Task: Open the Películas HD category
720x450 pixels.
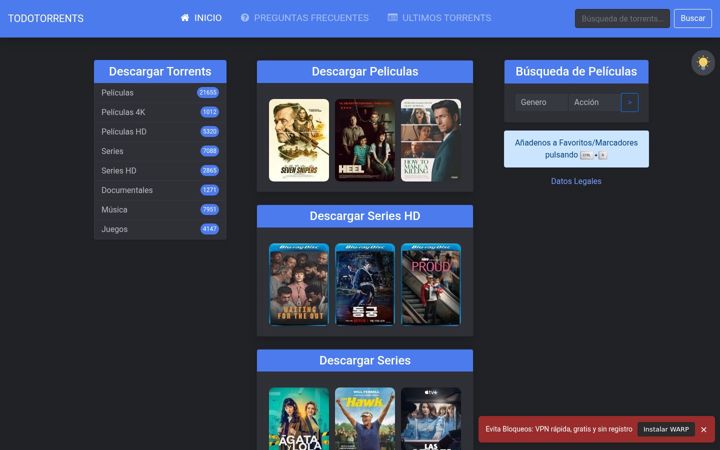Action: [x=160, y=132]
